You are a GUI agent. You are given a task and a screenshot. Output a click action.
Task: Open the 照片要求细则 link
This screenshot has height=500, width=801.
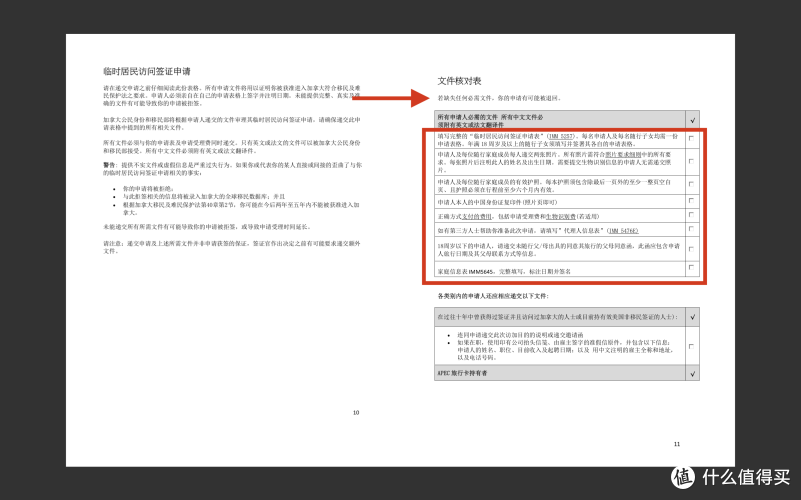[x=623, y=154]
